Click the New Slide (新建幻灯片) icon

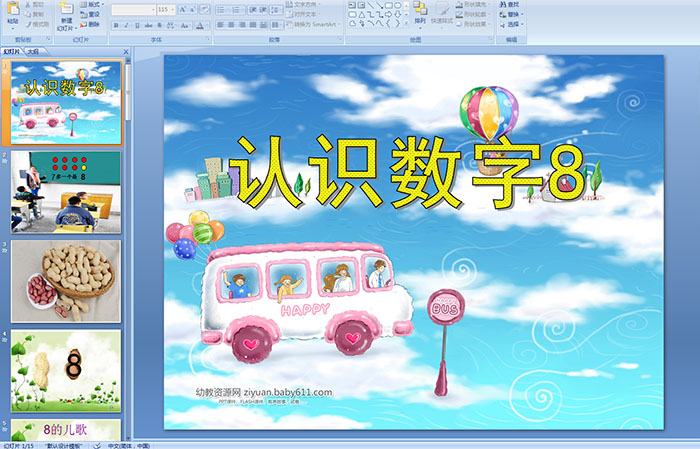(x=67, y=8)
